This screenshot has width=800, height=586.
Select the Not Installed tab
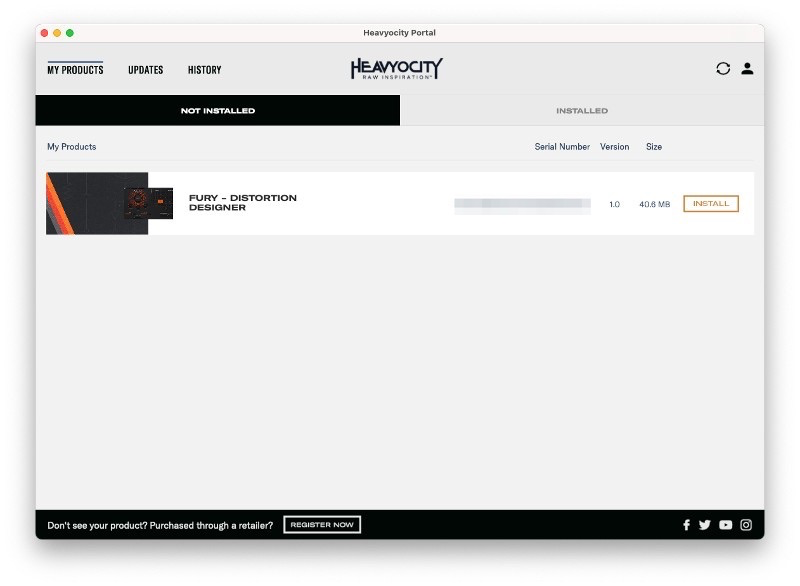pyautogui.click(x=218, y=110)
